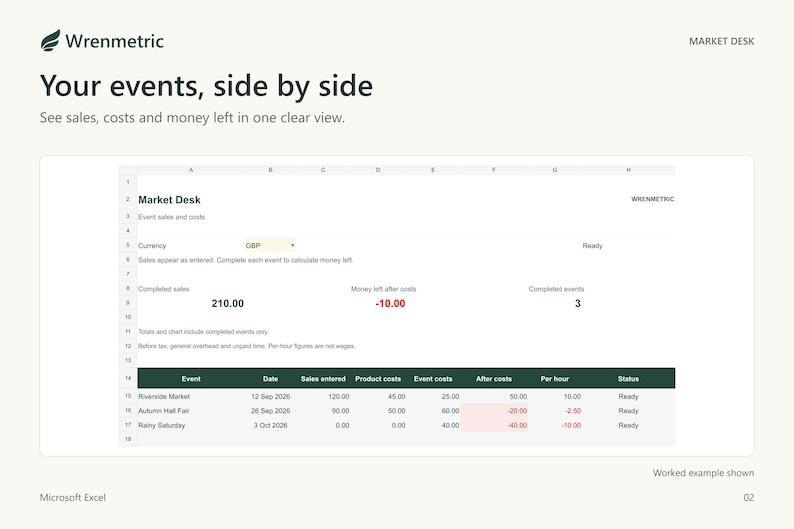Viewport: 794px width, 529px height.
Task: Click the large red -10.00 total
Action: coord(390,303)
